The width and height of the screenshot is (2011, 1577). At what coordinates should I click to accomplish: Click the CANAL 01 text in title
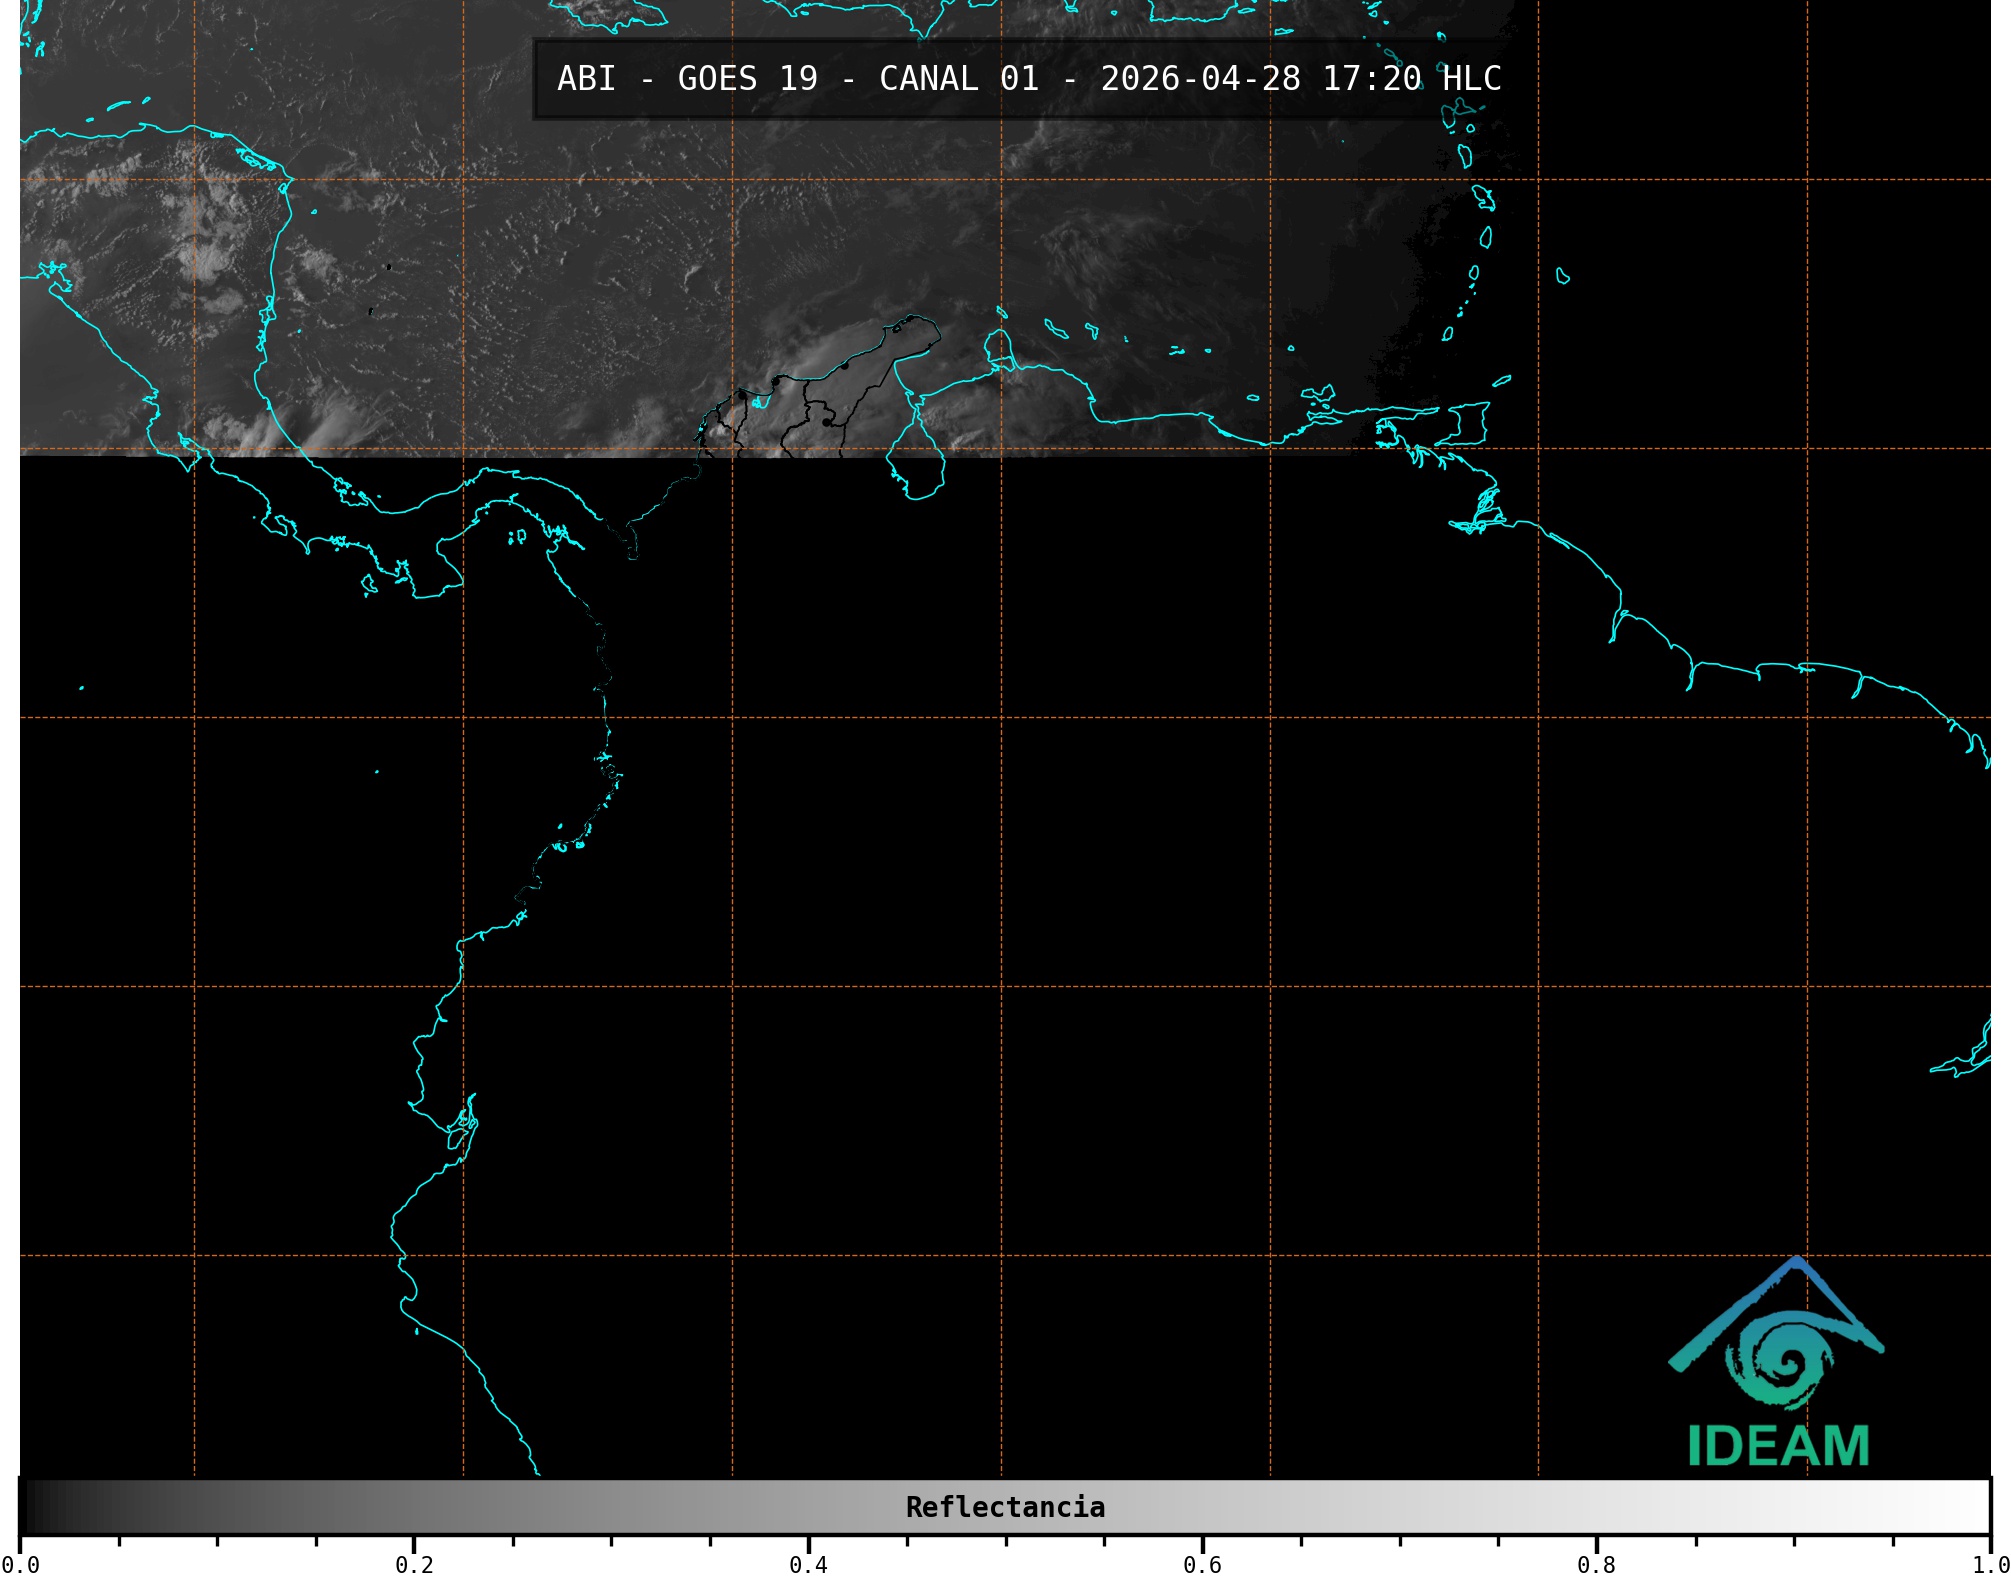tap(958, 79)
